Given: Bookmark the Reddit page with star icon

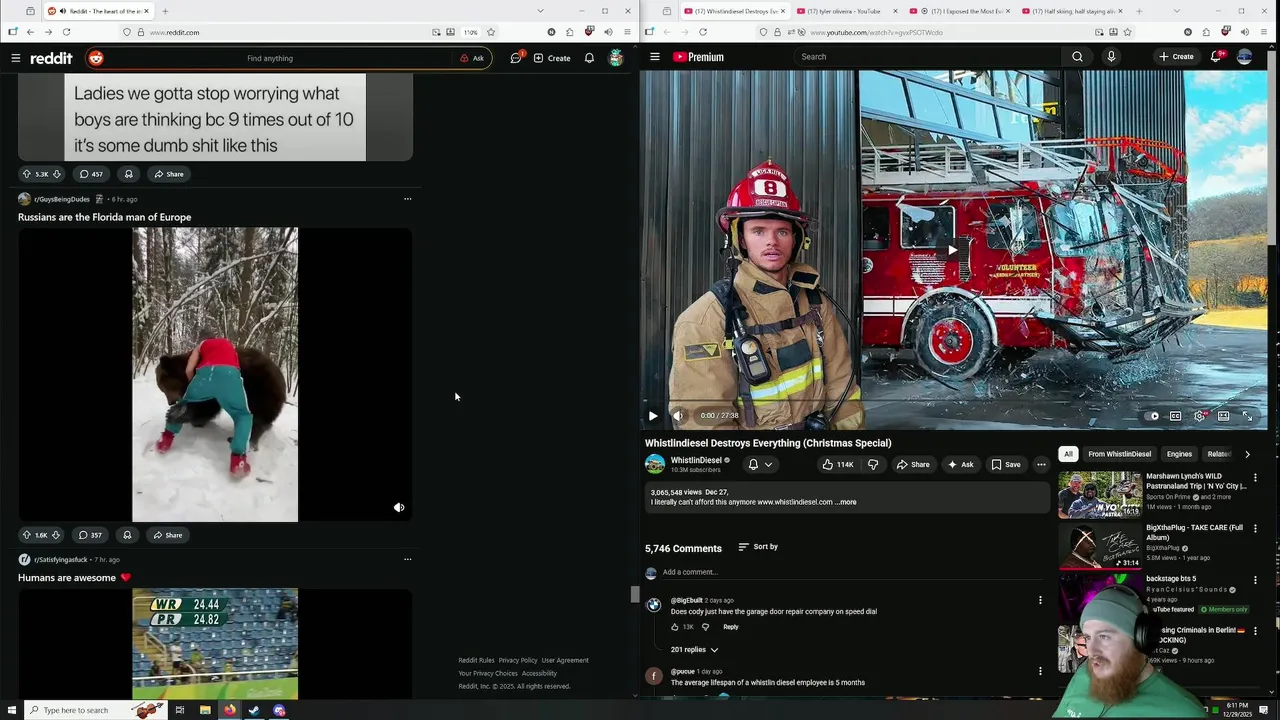Looking at the screenshot, I should 491,32.
